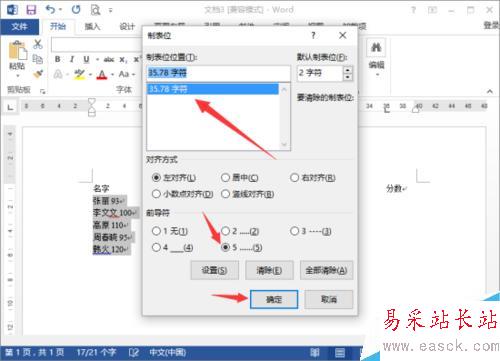Expand the clipboard group launcher

click(x=42, y=91)
